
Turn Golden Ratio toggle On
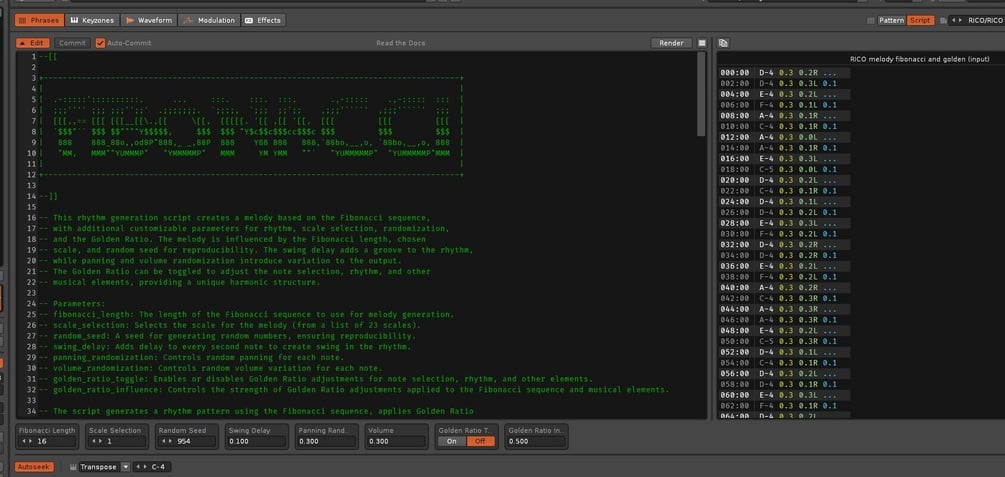[452, 441]
